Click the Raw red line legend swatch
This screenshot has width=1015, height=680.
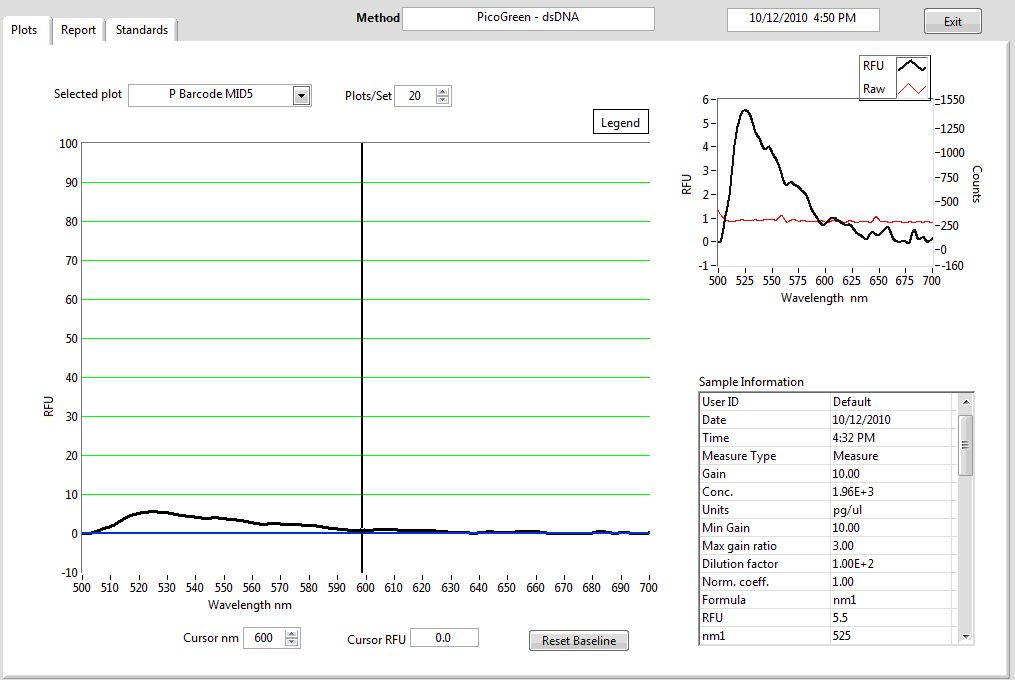[912, 89]
